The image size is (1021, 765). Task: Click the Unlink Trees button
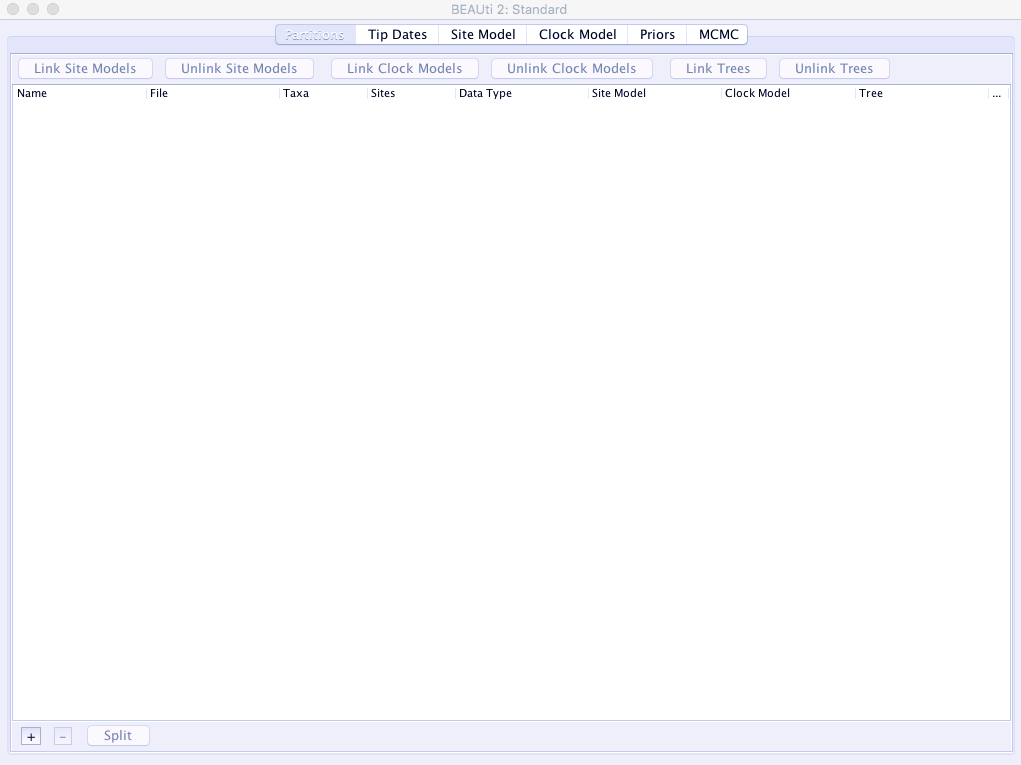point(834,68)
